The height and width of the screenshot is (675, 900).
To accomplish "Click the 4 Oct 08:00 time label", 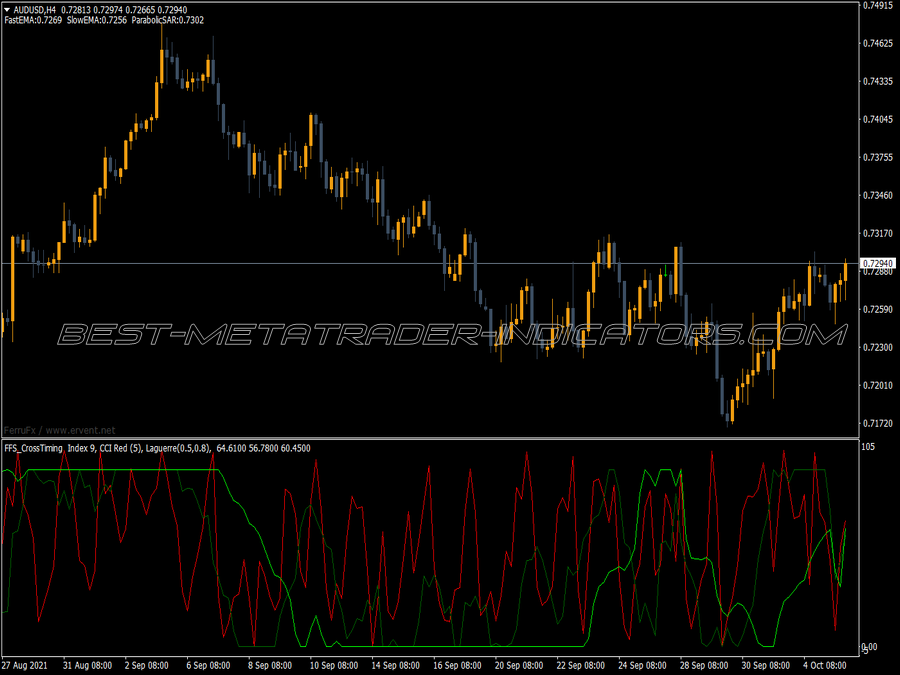I will pyautogui.click(x=824, y=665).
